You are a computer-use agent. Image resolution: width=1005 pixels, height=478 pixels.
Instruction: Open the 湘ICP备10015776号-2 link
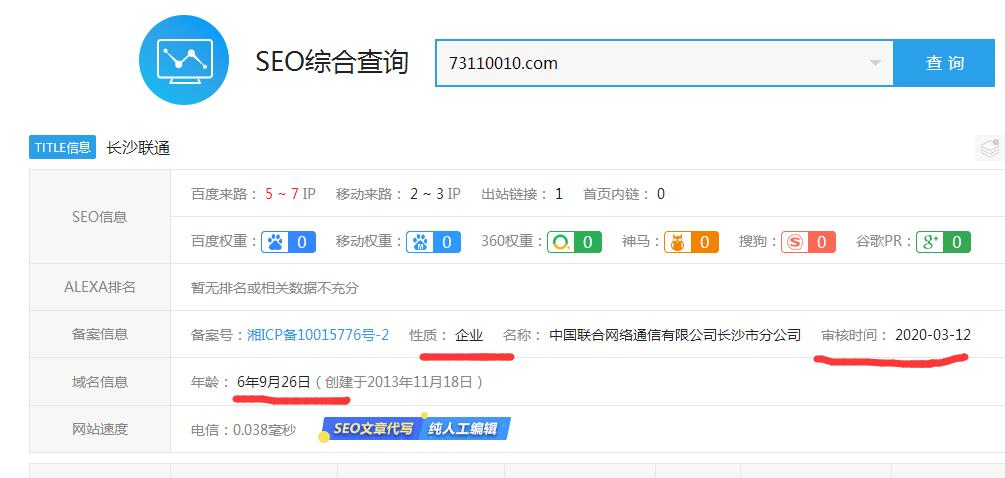(318, 334)
